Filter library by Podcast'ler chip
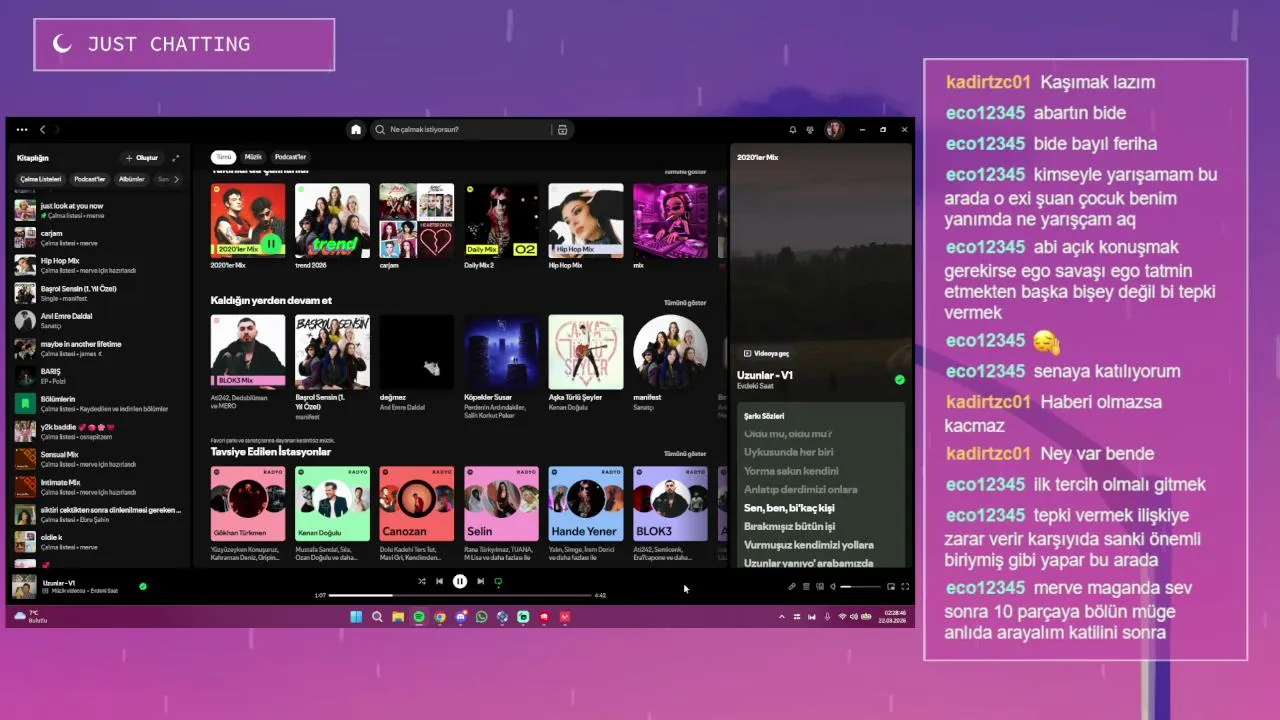 tap(90, 179)
